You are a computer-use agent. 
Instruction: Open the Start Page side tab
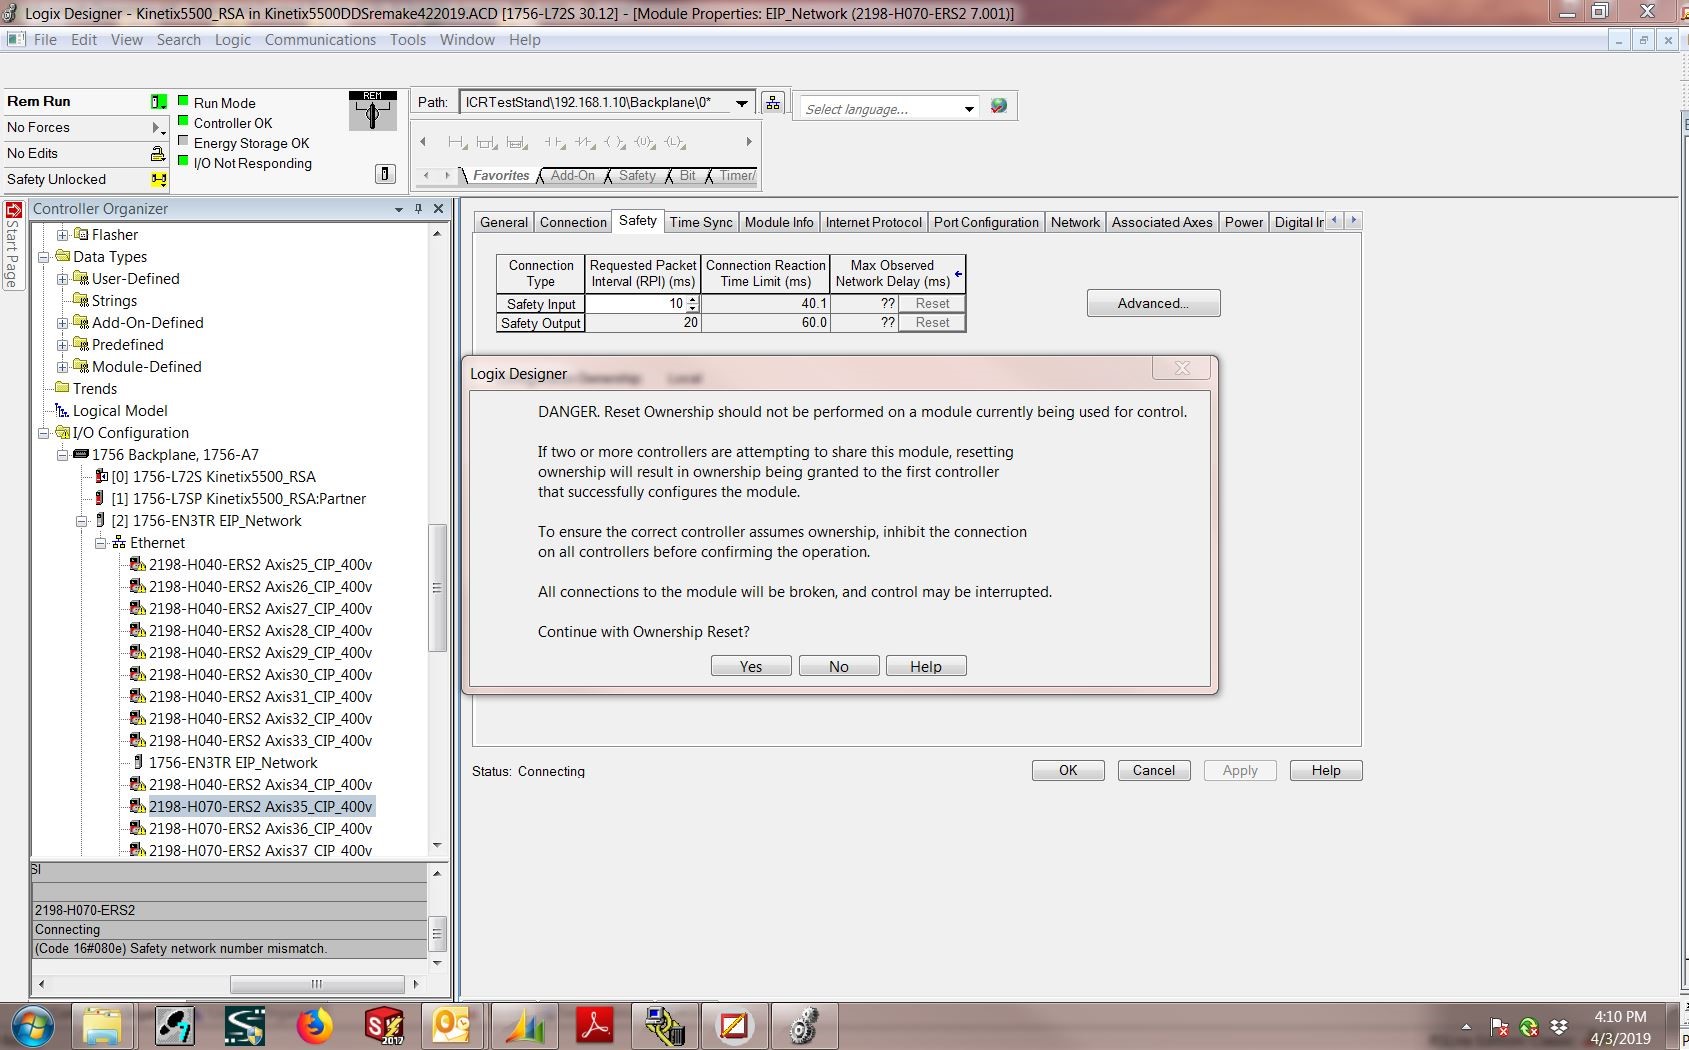click(13, 246)
